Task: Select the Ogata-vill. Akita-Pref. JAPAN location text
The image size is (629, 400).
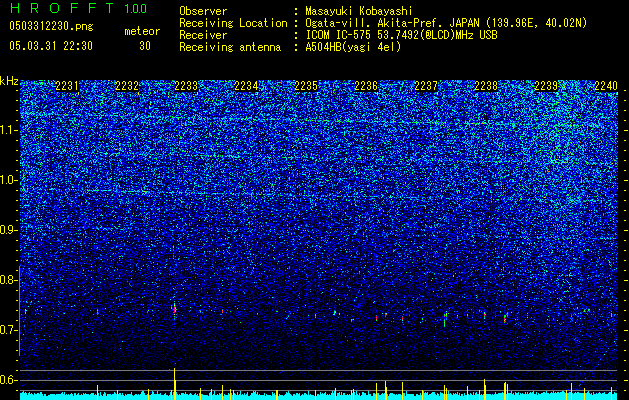Action: [446, 23]
